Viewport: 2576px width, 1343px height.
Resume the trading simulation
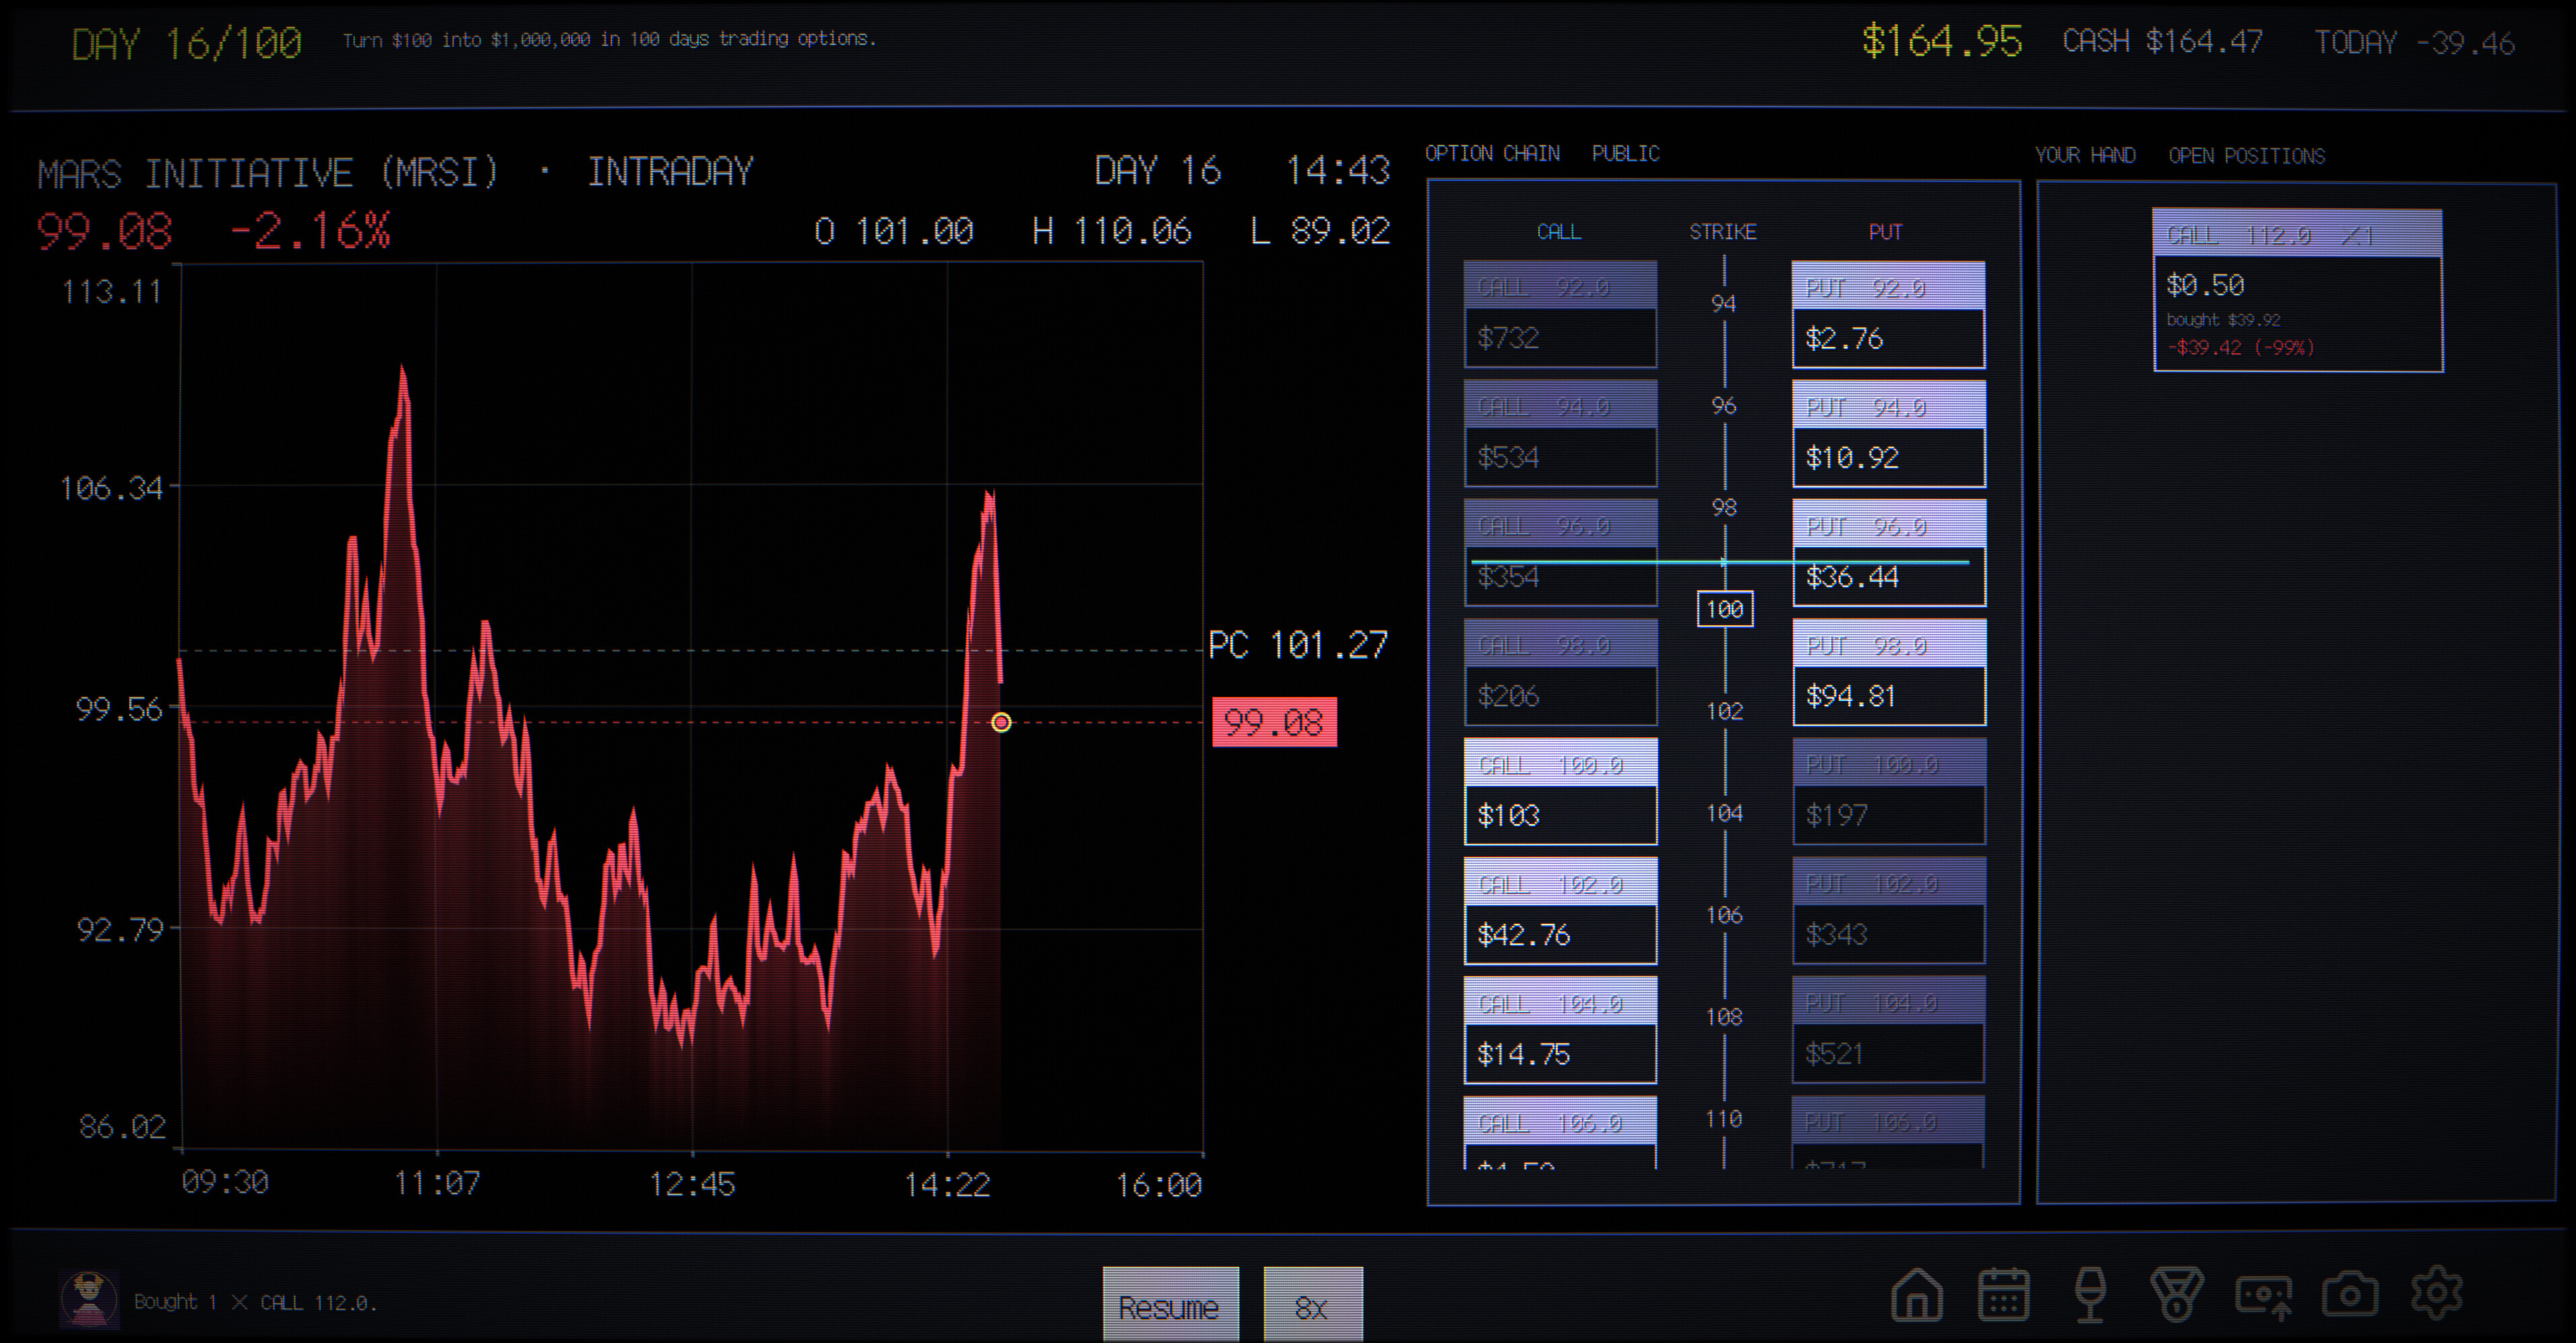[1170, 1305]
